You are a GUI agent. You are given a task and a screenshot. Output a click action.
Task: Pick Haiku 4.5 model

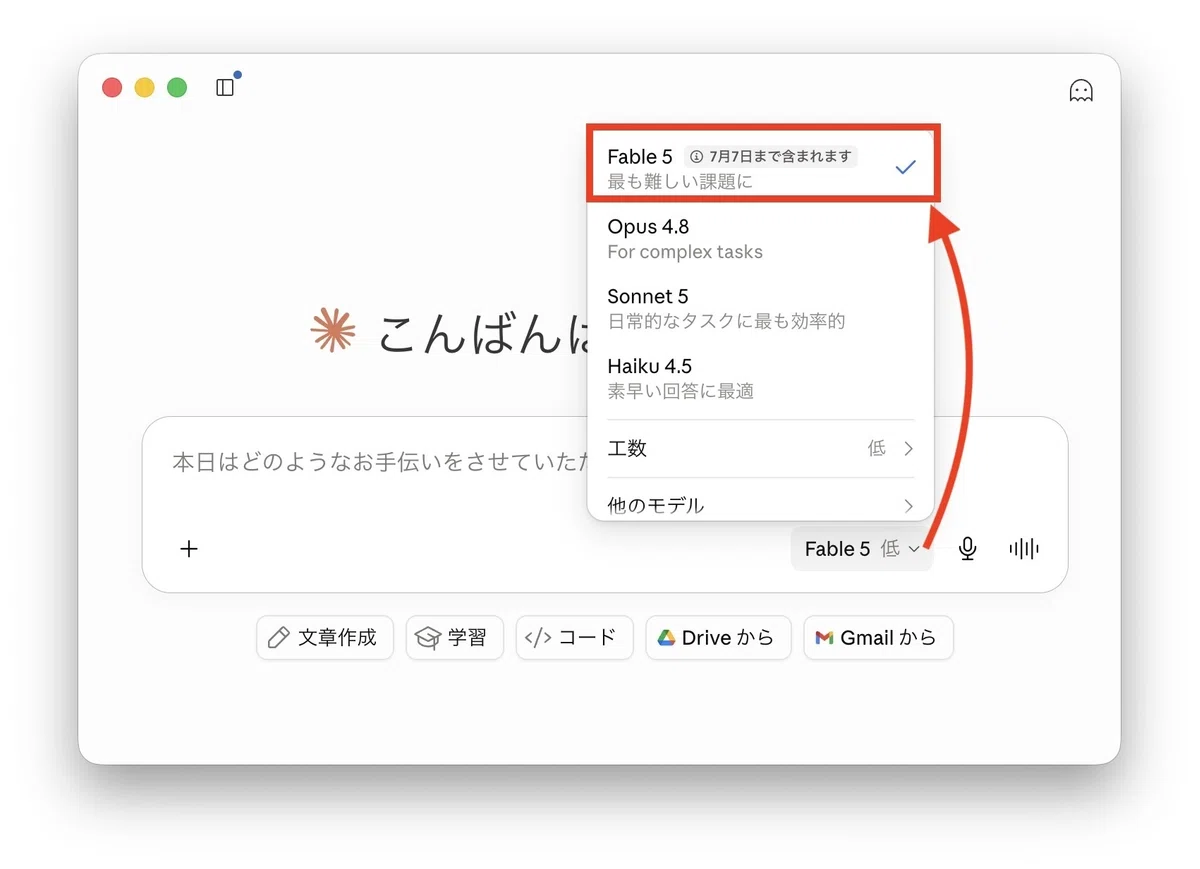[x=761, y=378]
